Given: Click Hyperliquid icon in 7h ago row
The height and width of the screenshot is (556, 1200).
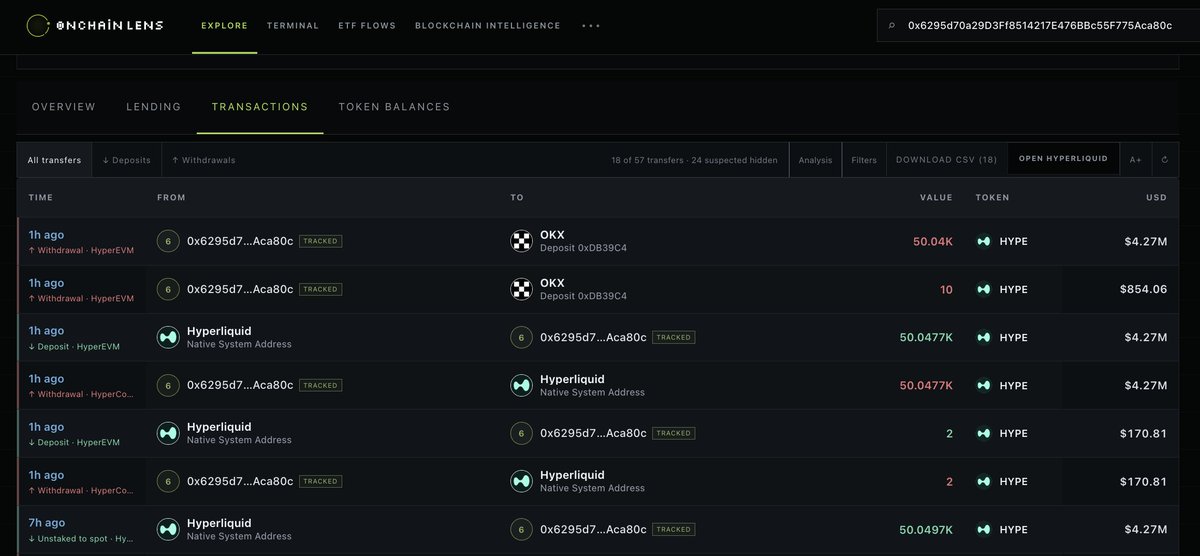Looking at the screenshot, I should pos(168,529).
